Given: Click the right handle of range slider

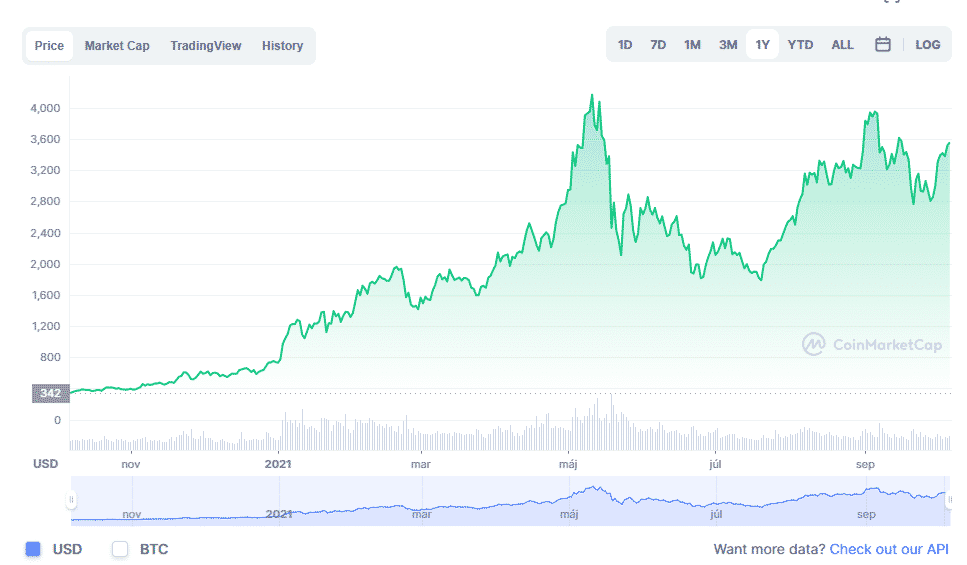Looking at the screenshot, I should 949,500.
